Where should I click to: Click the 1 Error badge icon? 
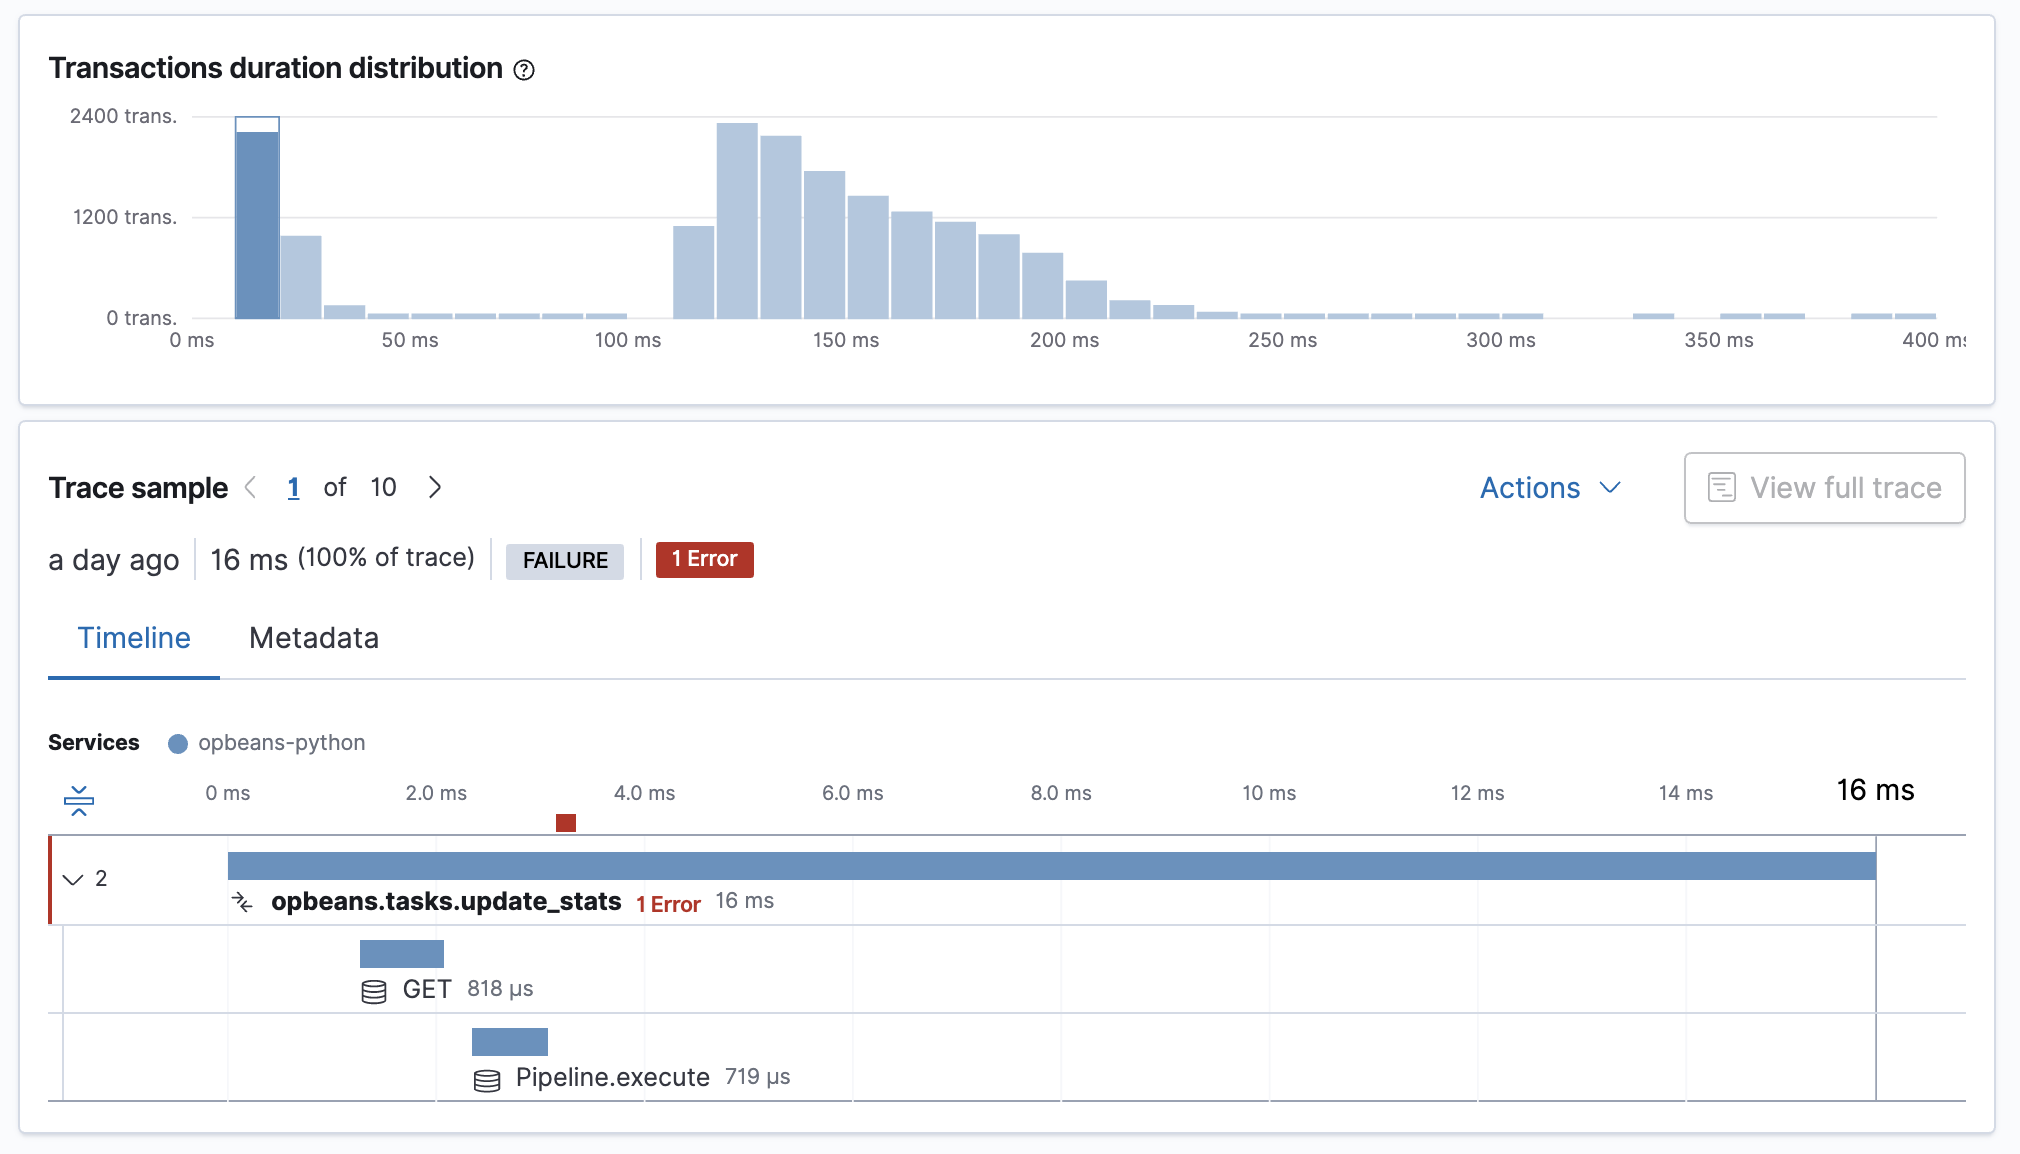[x=703, y=559]
